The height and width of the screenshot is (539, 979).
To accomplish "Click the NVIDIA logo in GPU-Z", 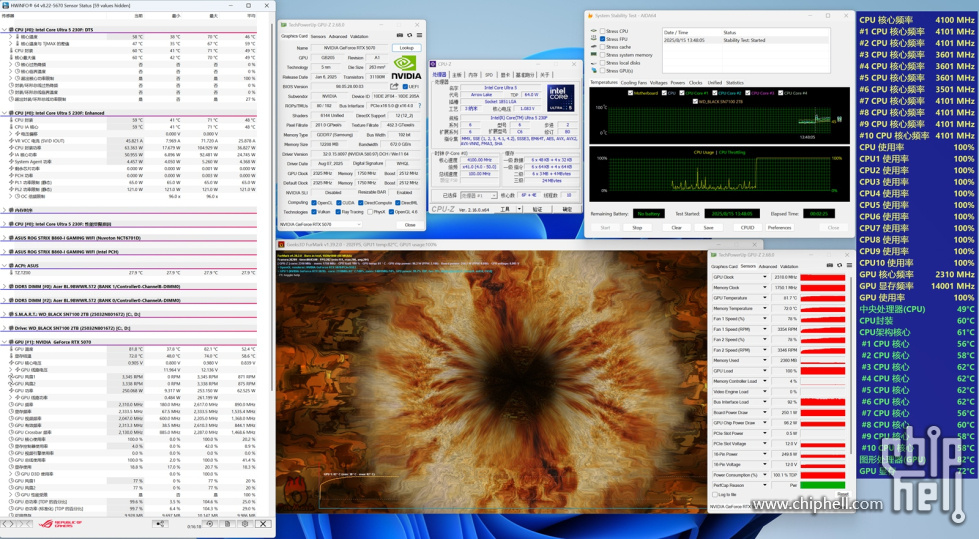I will [406, 67].
